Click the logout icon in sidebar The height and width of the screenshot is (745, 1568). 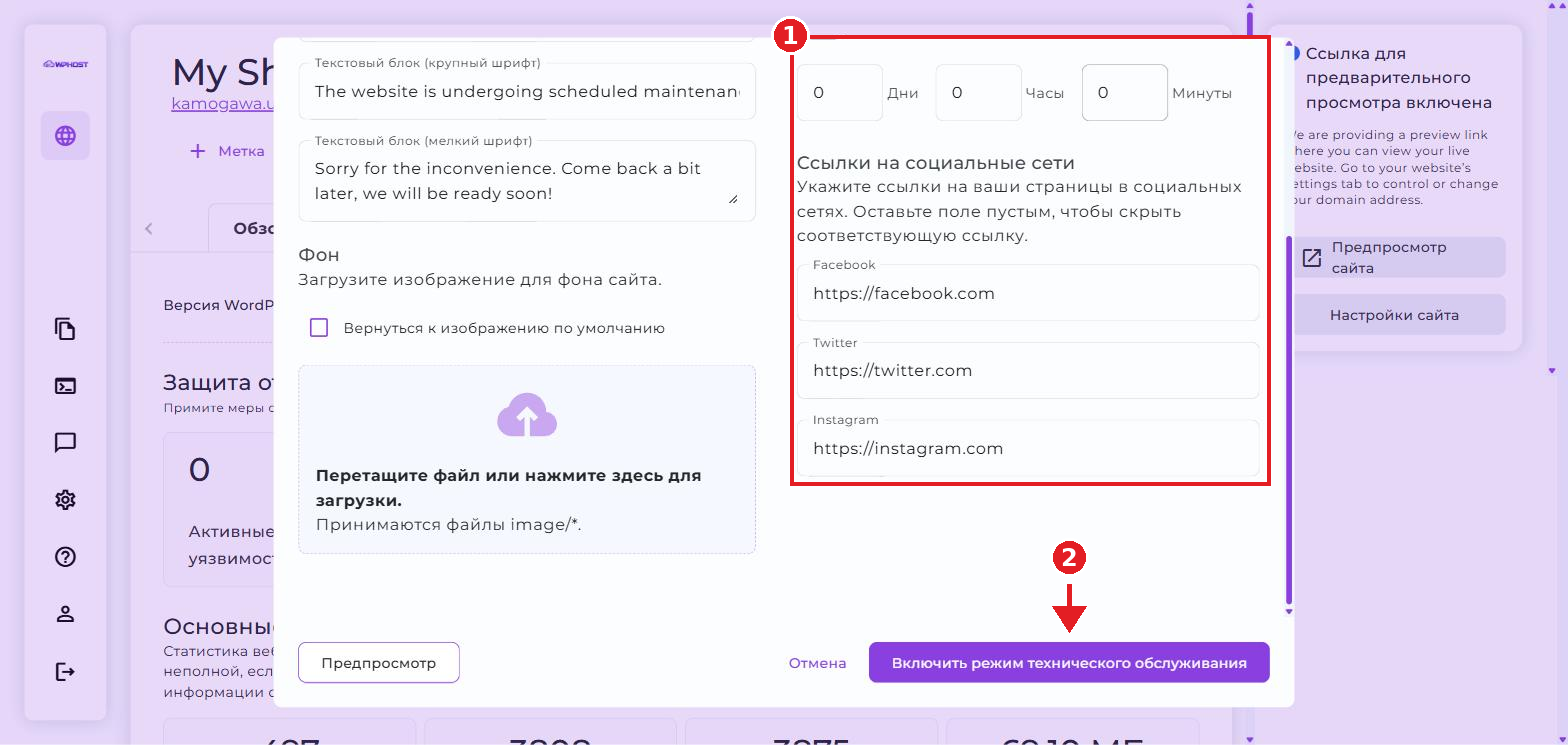65,671
